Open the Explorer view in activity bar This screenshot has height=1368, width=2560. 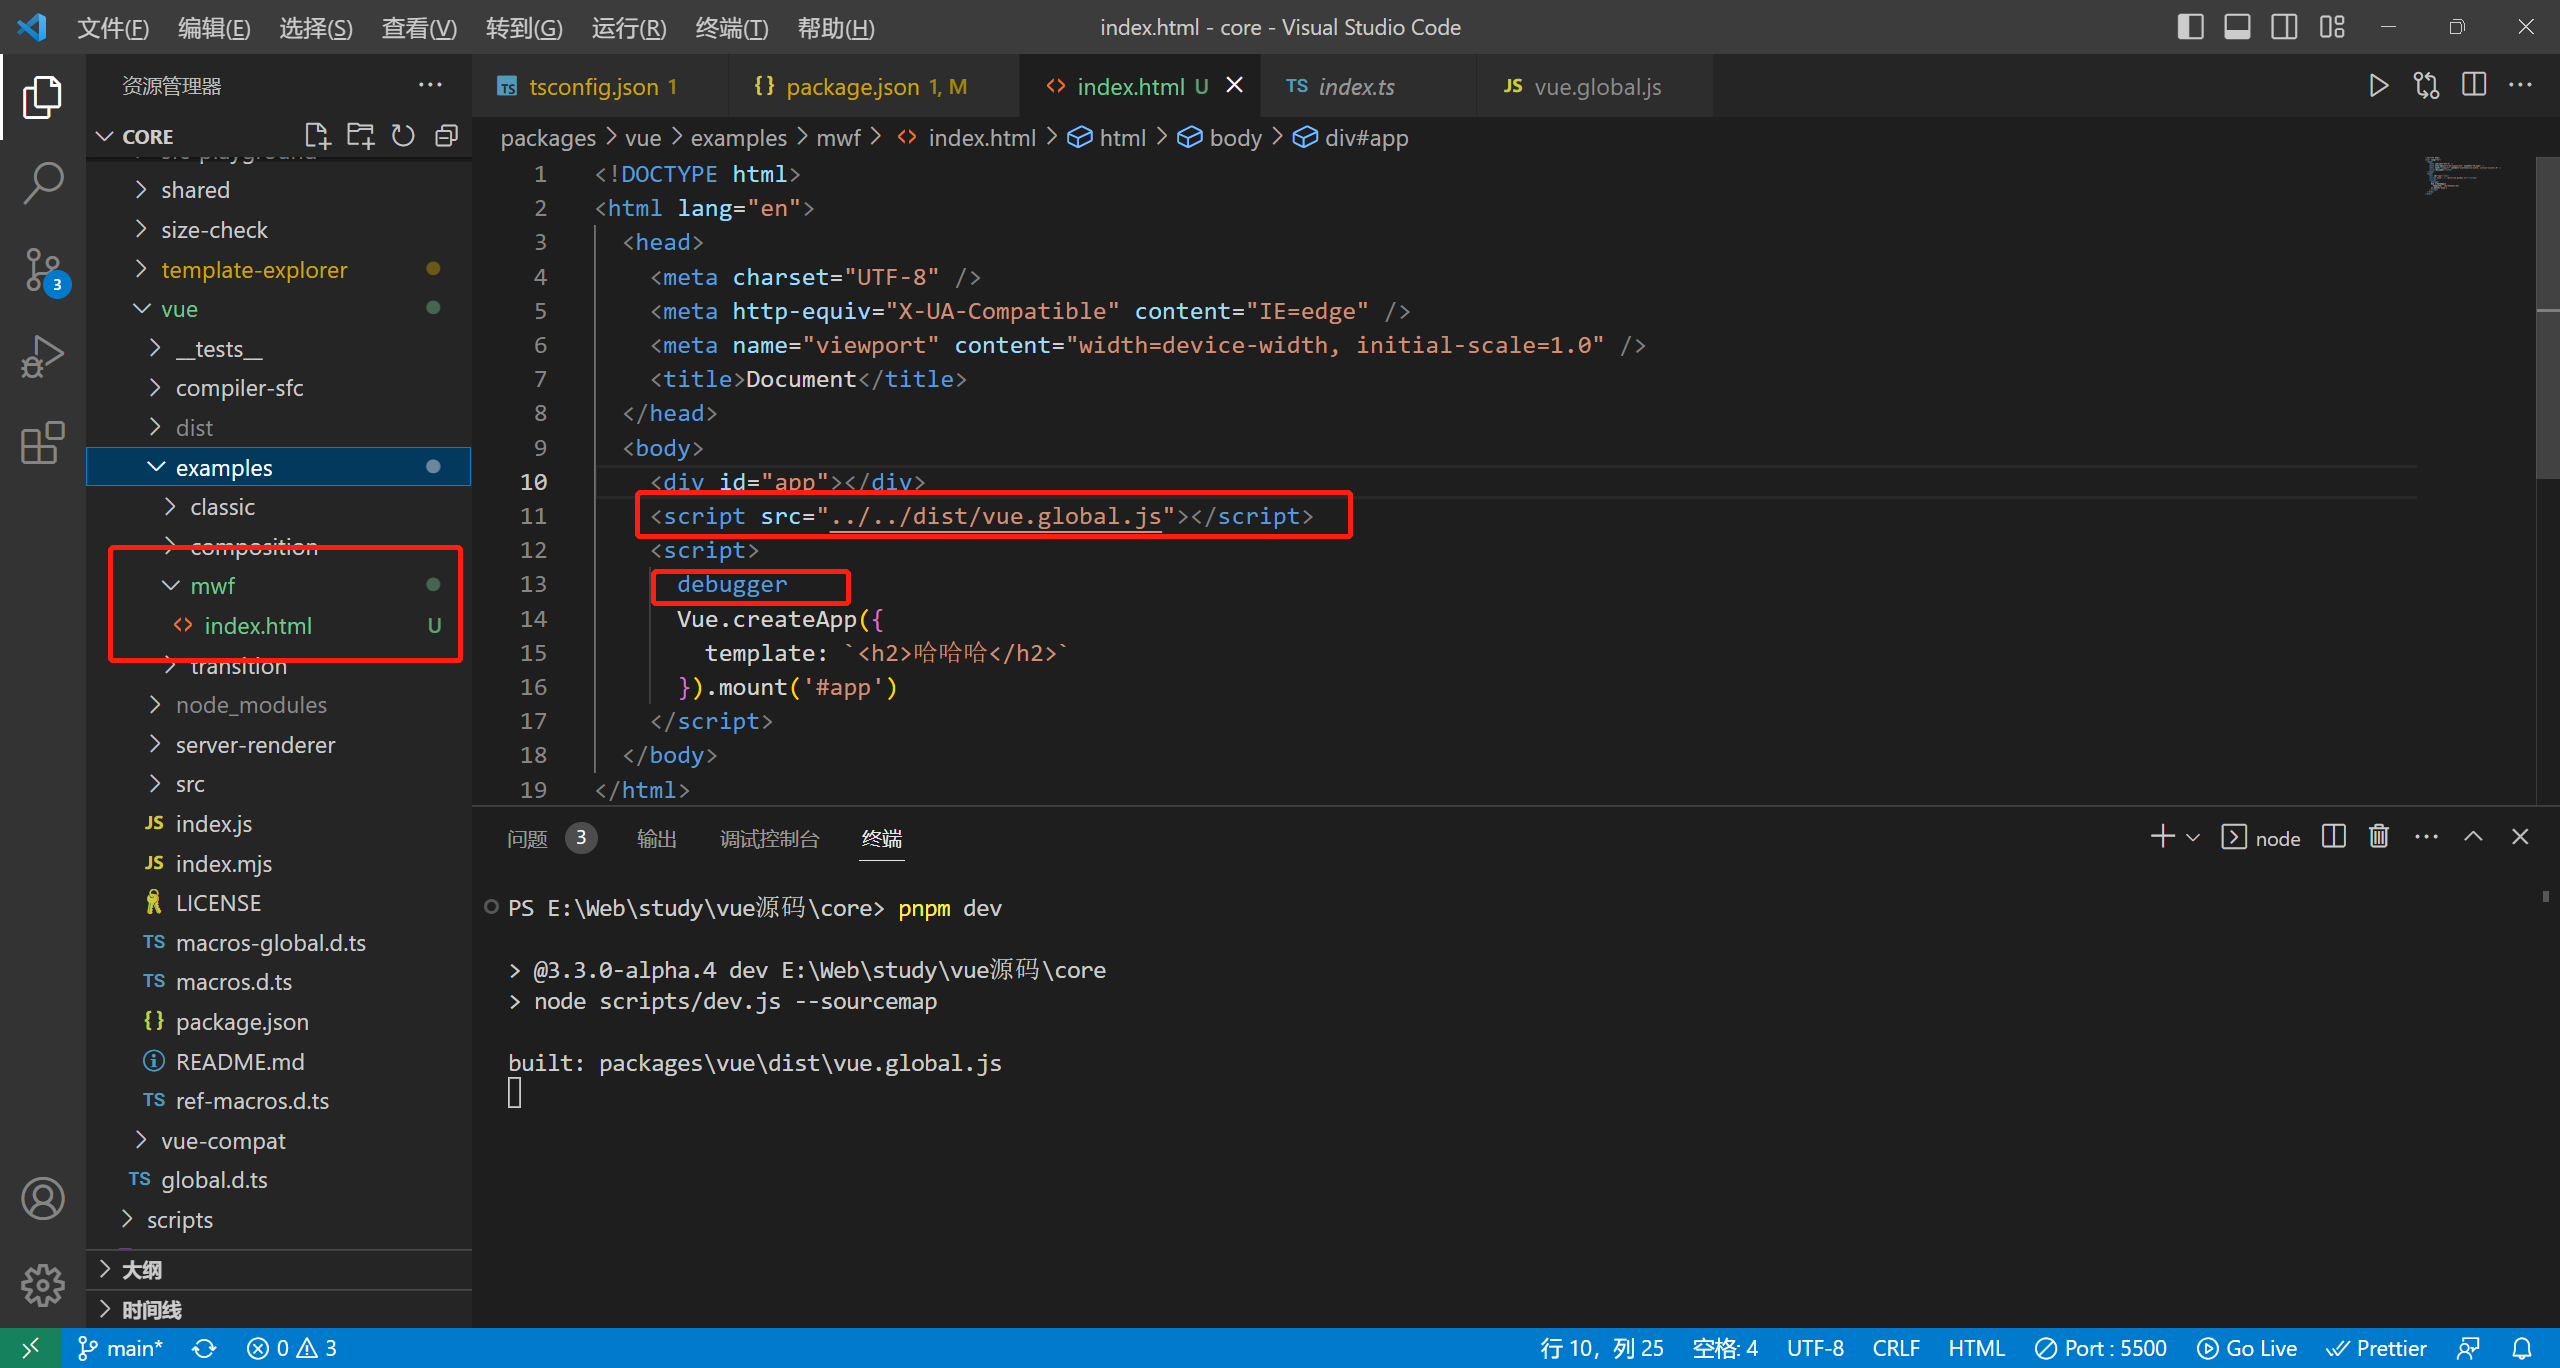(x=42, y=97)
